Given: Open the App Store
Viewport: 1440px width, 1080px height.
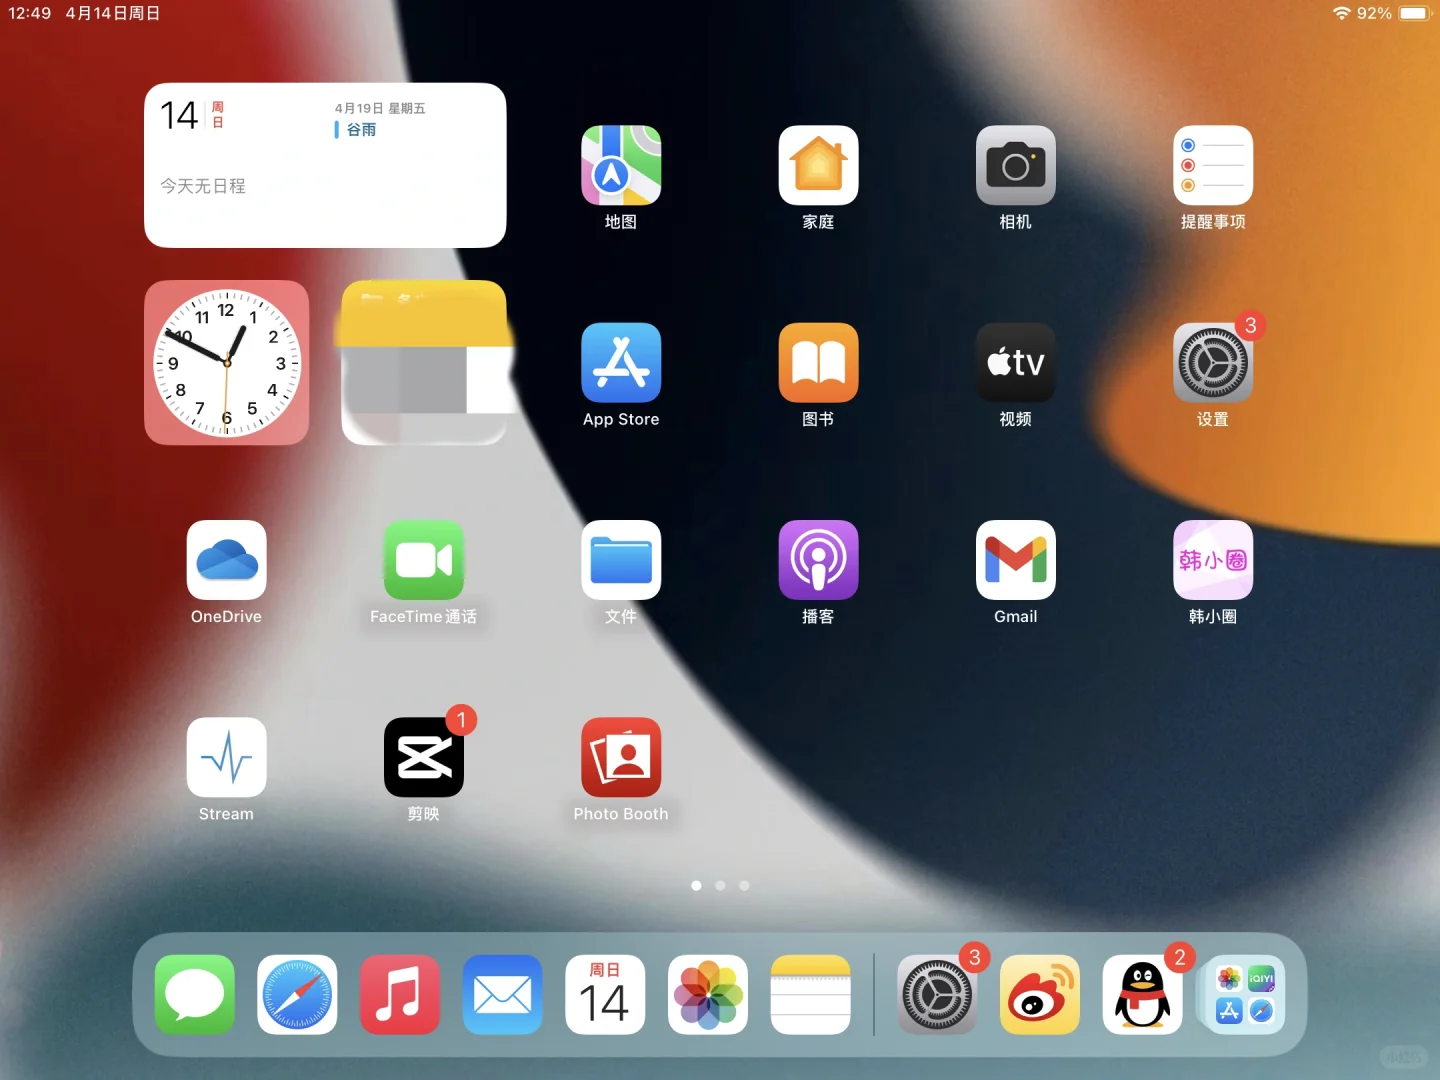Looking at the screenshot, I should coord(621,363).
